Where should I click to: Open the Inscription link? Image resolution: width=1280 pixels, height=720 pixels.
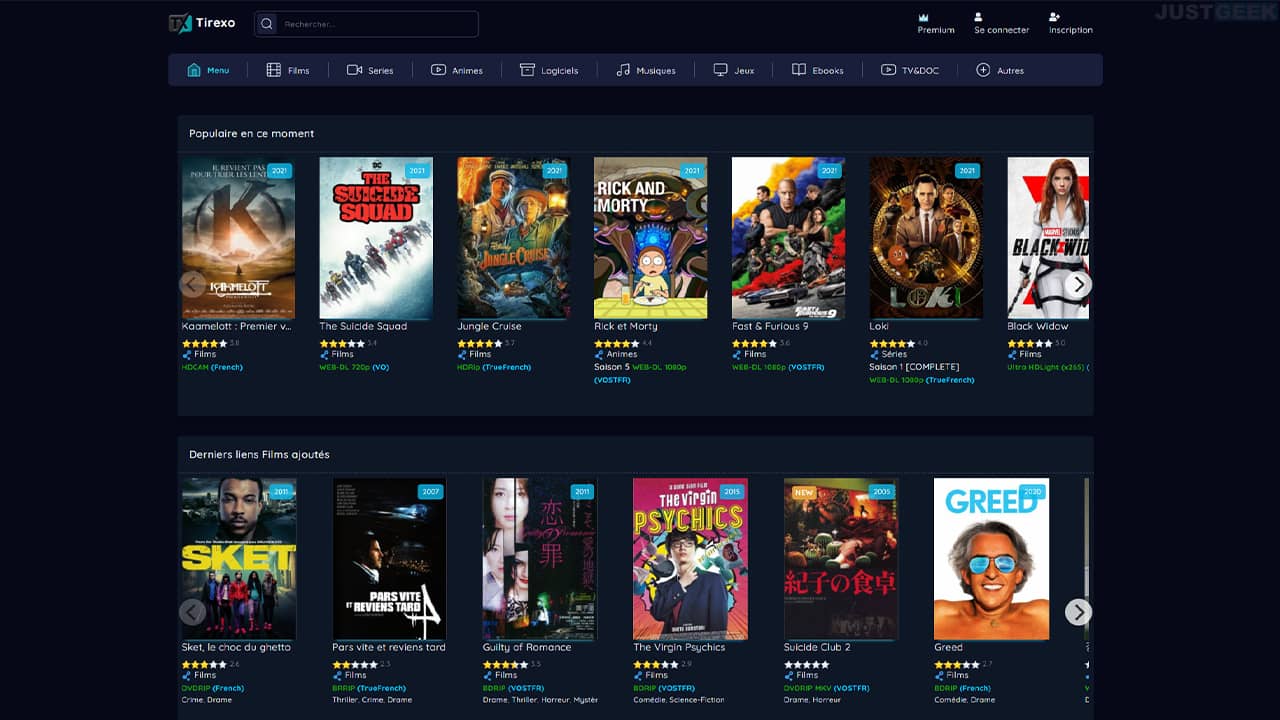pos(1070,30)
